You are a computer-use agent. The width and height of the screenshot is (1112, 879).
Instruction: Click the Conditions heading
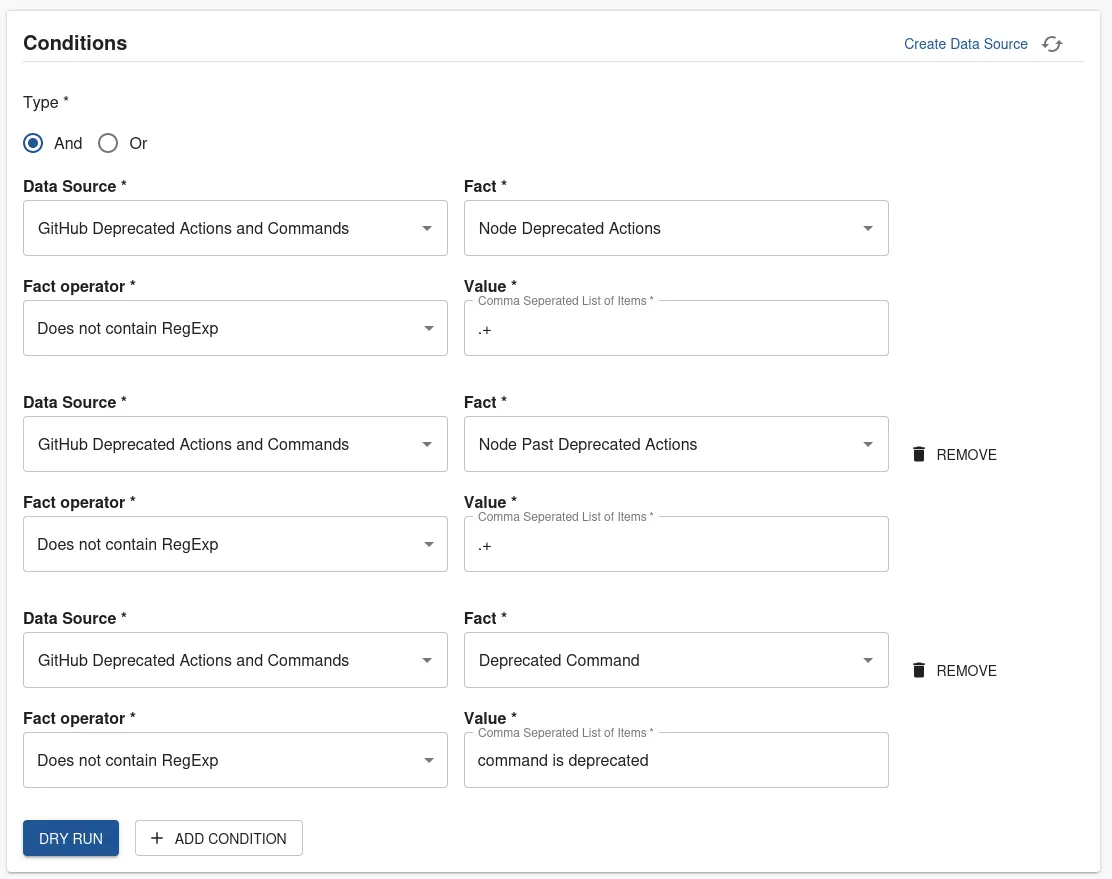(75, 43)
